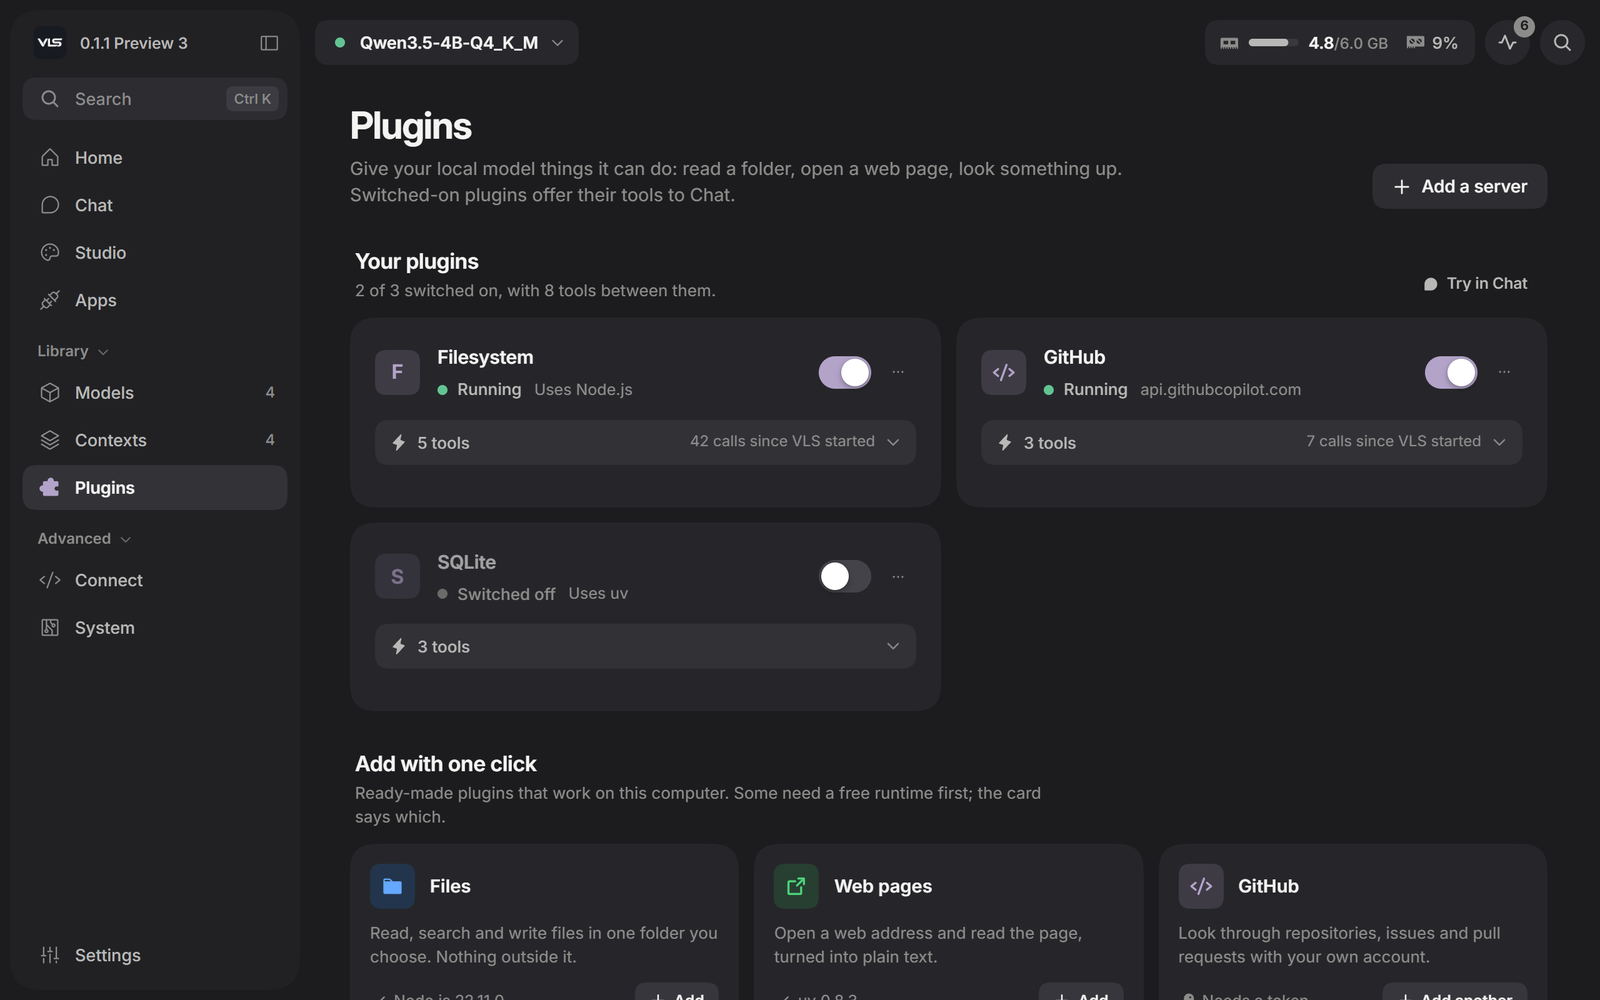
Task: Click the SQLite S plugin icon
Action: 397,577
